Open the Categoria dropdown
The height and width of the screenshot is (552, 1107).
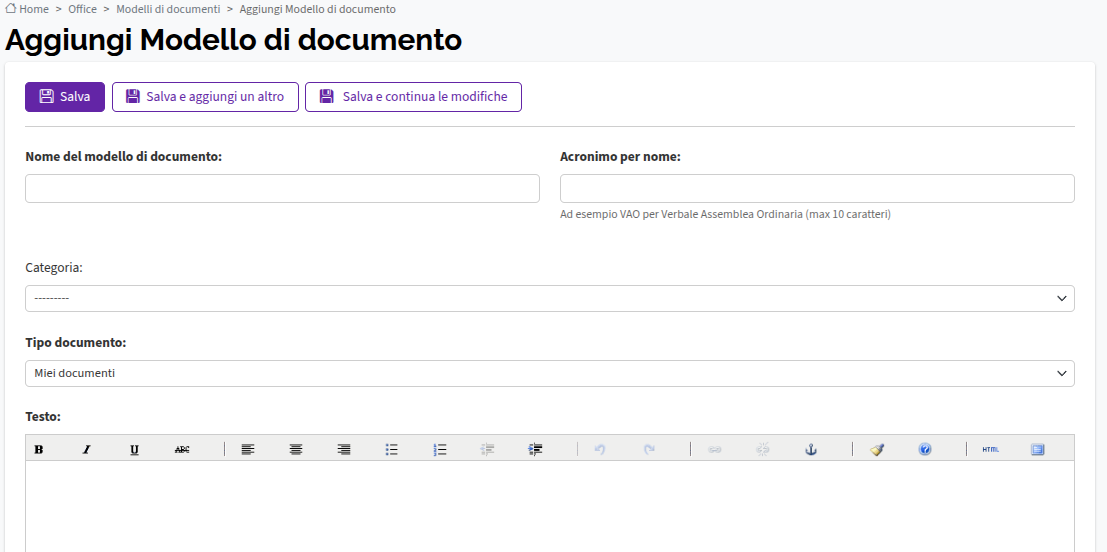pos(550,298)
